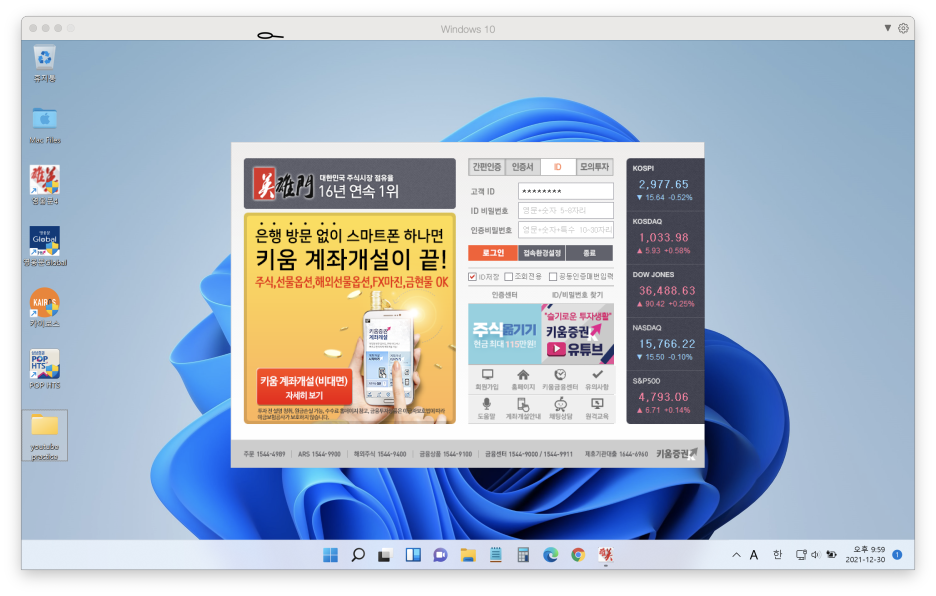Select the POP HTS desktop shortcut
Image resolution: width=936 pixels, height=596 pixels.
pos(45,369)
